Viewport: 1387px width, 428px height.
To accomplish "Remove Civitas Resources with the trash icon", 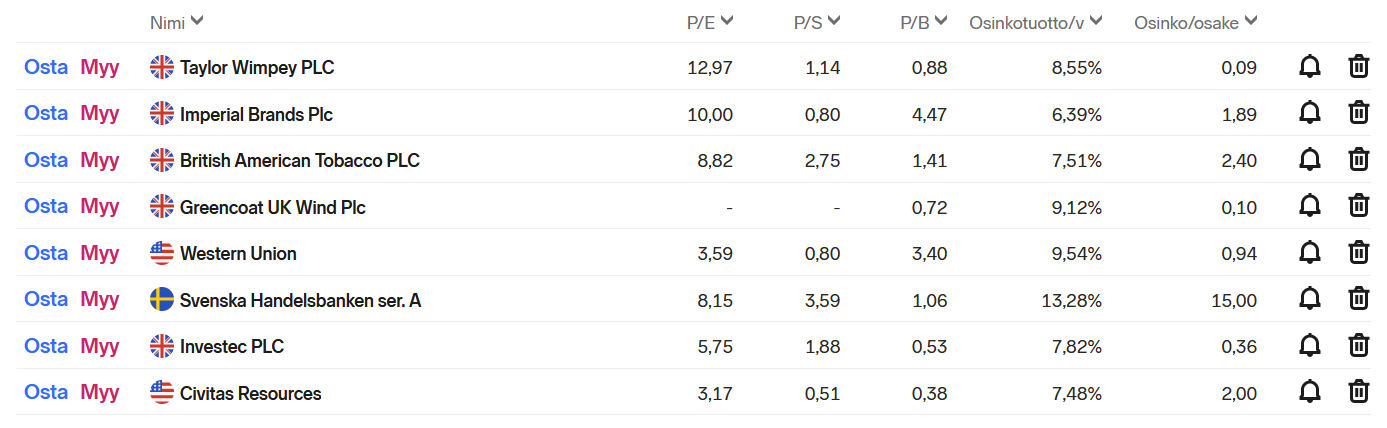I will 1359,392.
